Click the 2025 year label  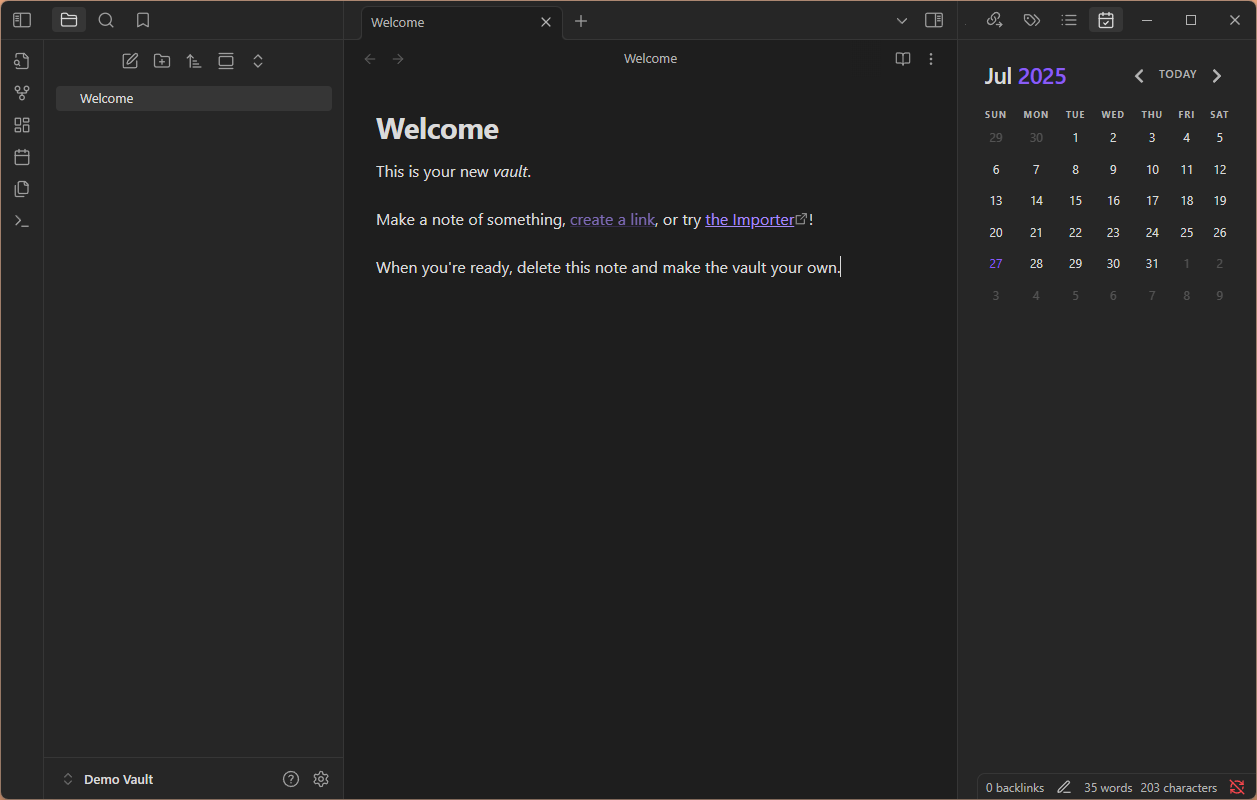pyautogui.click(x=1042, y=77)
